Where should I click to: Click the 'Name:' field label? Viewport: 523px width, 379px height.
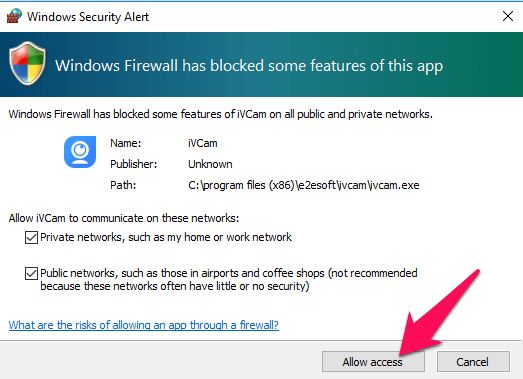[126, 143]
